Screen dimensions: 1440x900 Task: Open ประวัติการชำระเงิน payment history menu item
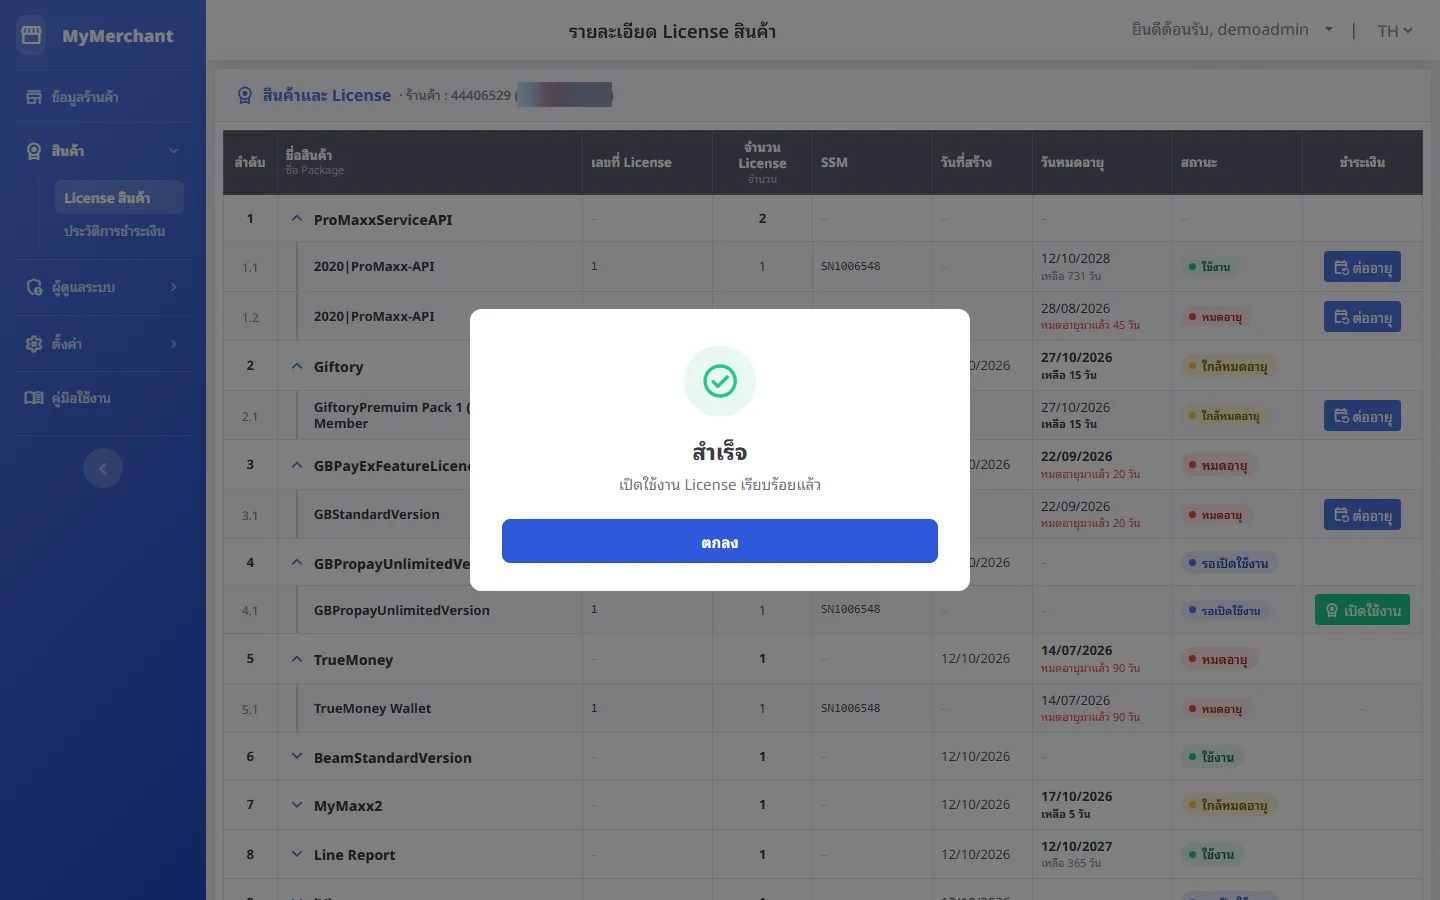click(114, 231)
